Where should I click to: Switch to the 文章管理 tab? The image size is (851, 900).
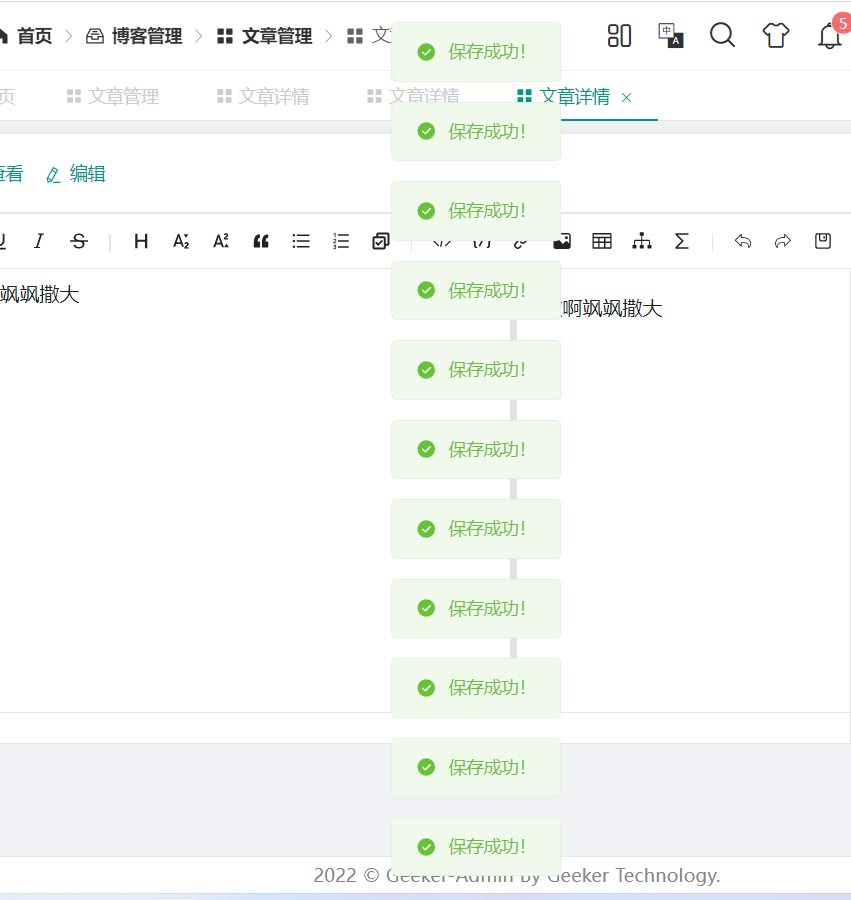(113, 96)
